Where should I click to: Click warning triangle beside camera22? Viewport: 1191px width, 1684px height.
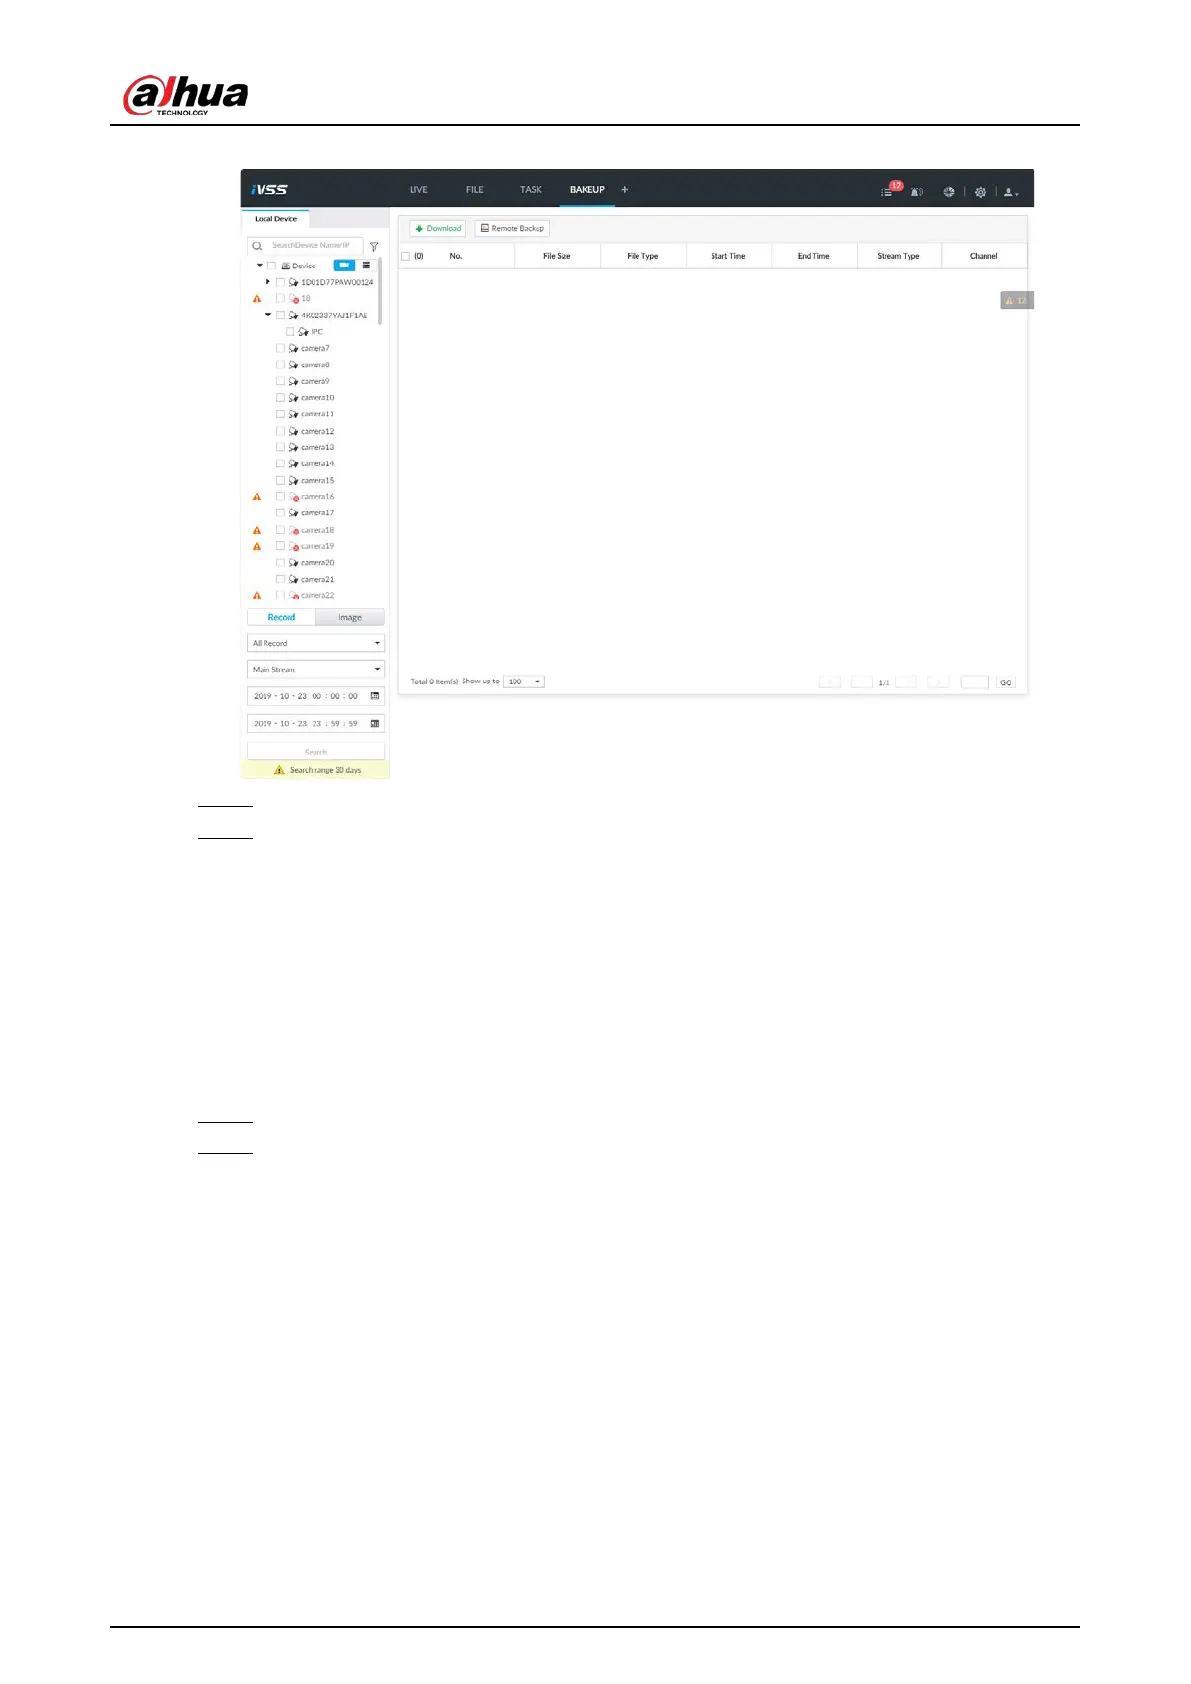click(x=257, y=596)
